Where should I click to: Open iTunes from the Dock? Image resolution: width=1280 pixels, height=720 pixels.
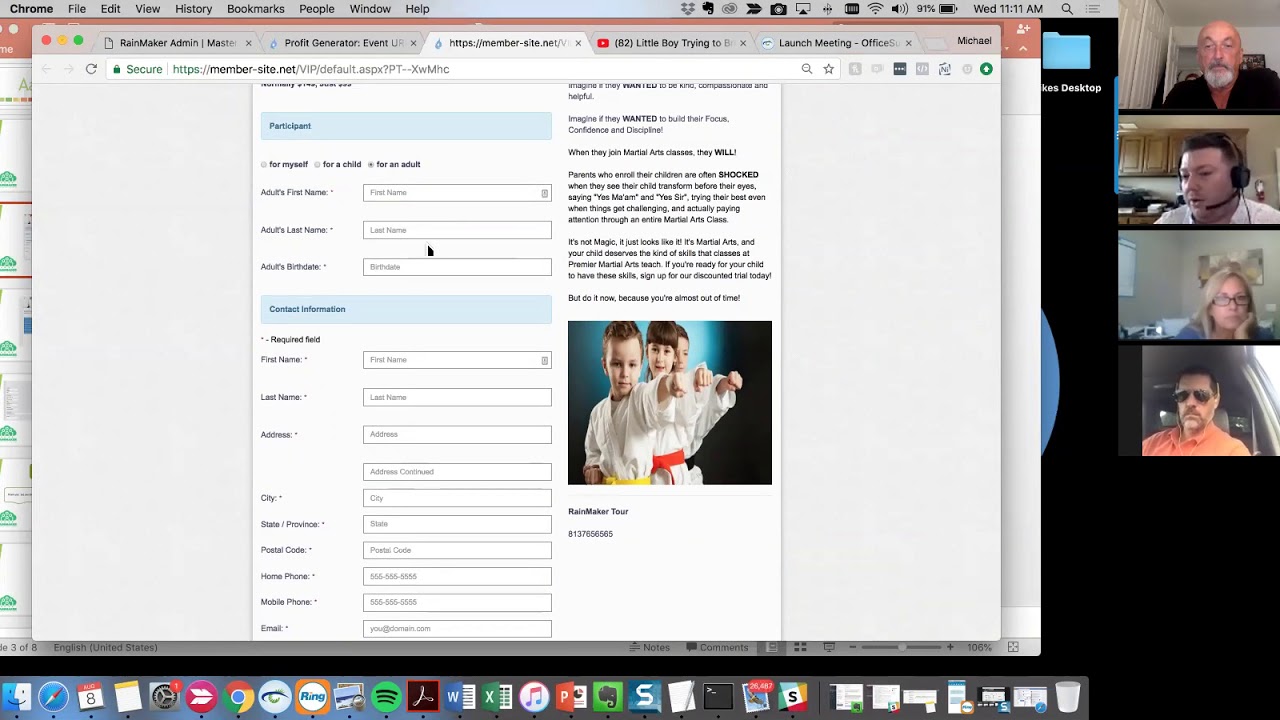(534, 696)
